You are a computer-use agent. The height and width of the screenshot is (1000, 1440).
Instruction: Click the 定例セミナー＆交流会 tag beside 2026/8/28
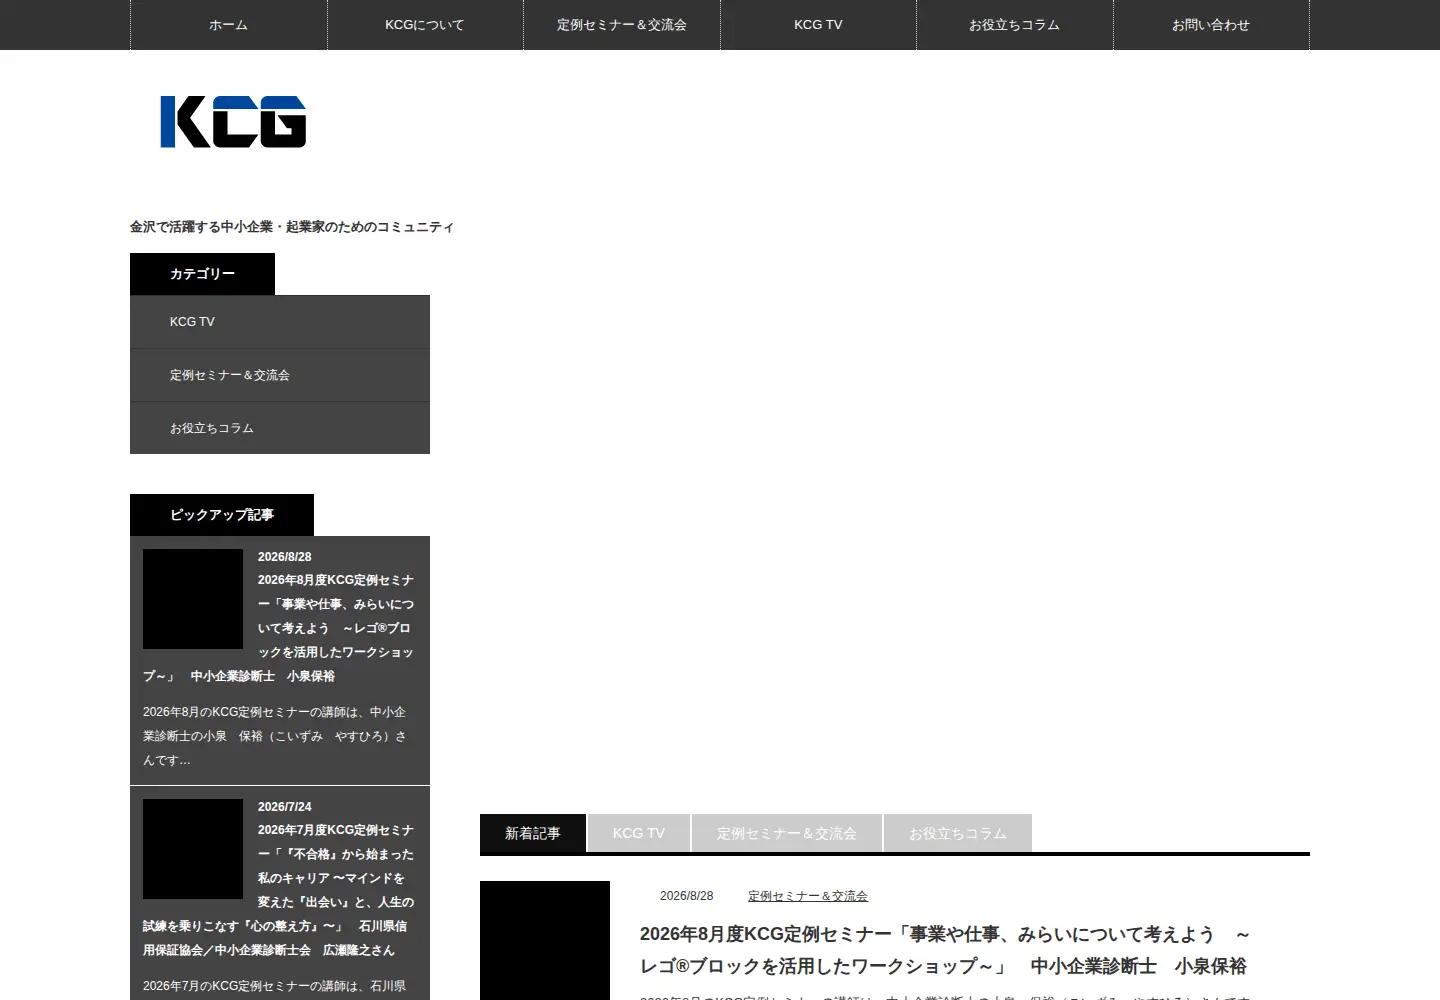[x=808, y=896]
